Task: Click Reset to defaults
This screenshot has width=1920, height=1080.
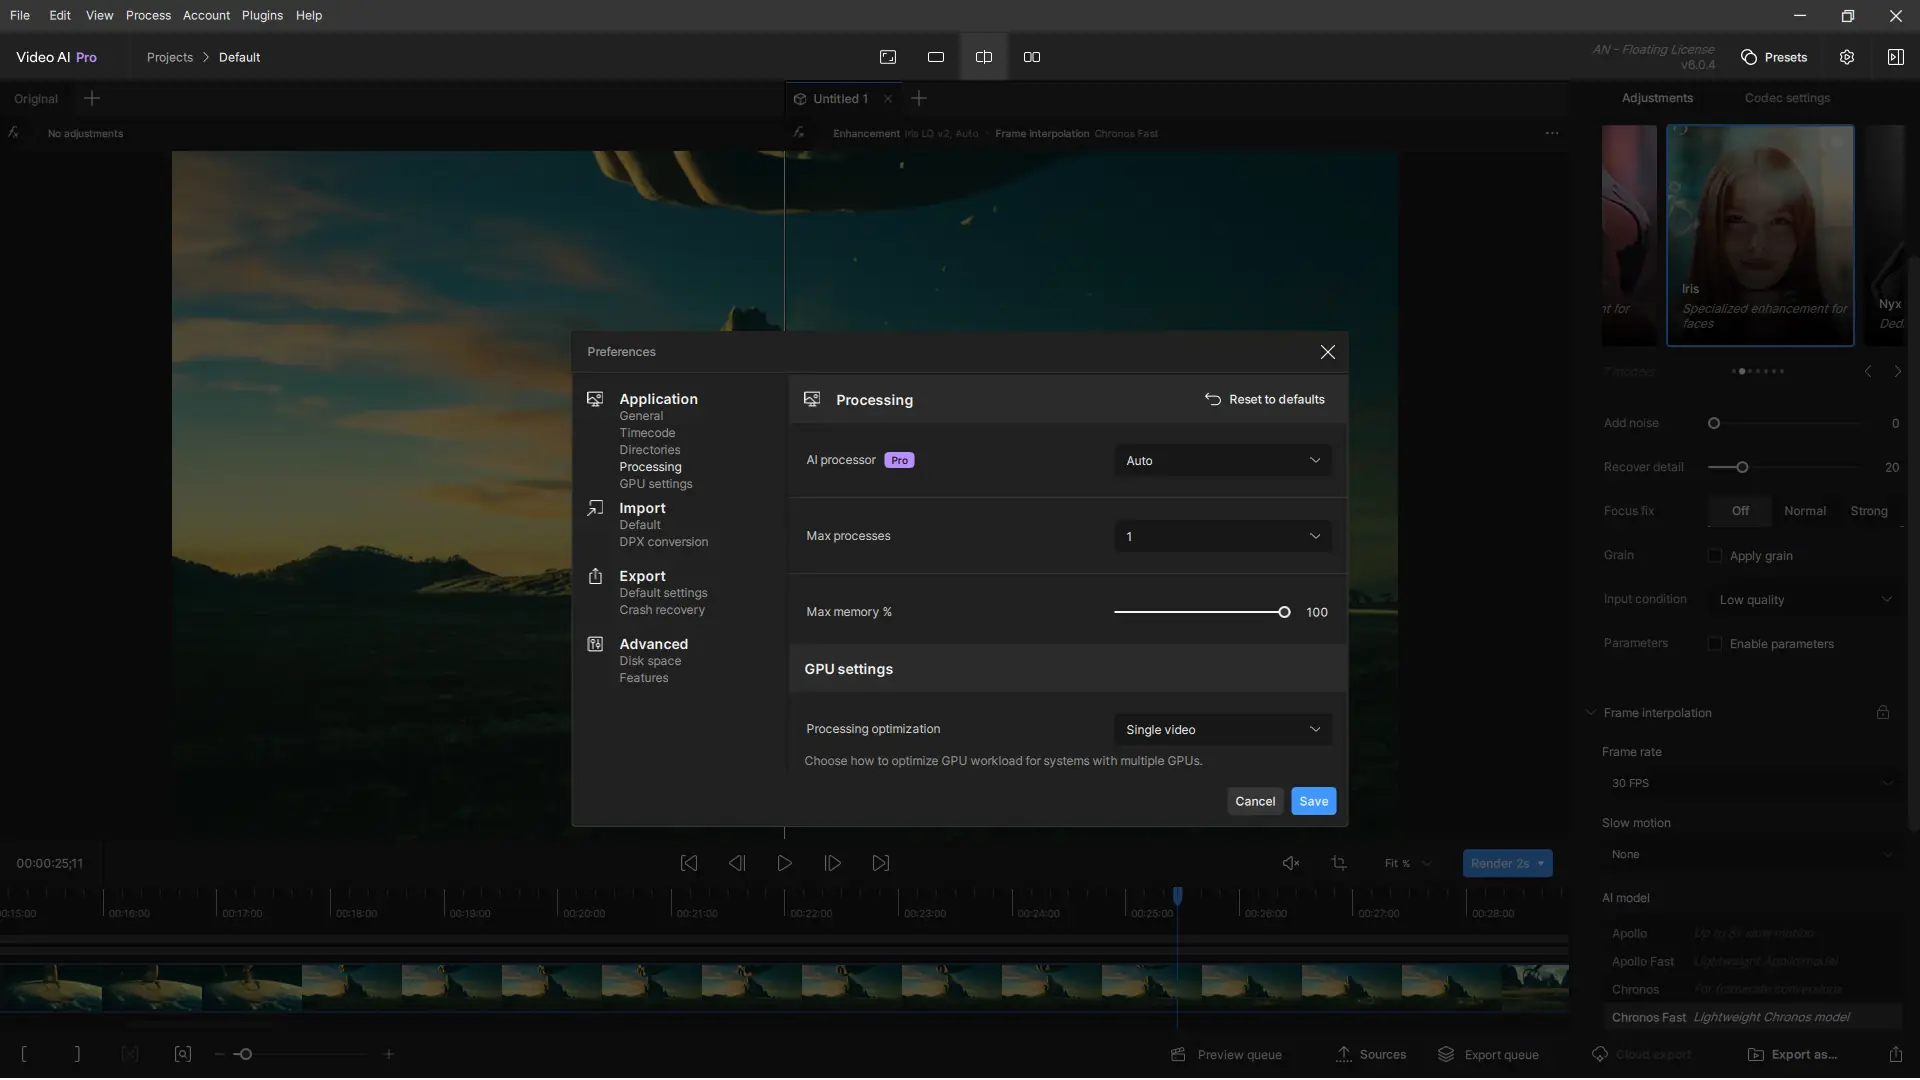Action: pos(1265,400)
